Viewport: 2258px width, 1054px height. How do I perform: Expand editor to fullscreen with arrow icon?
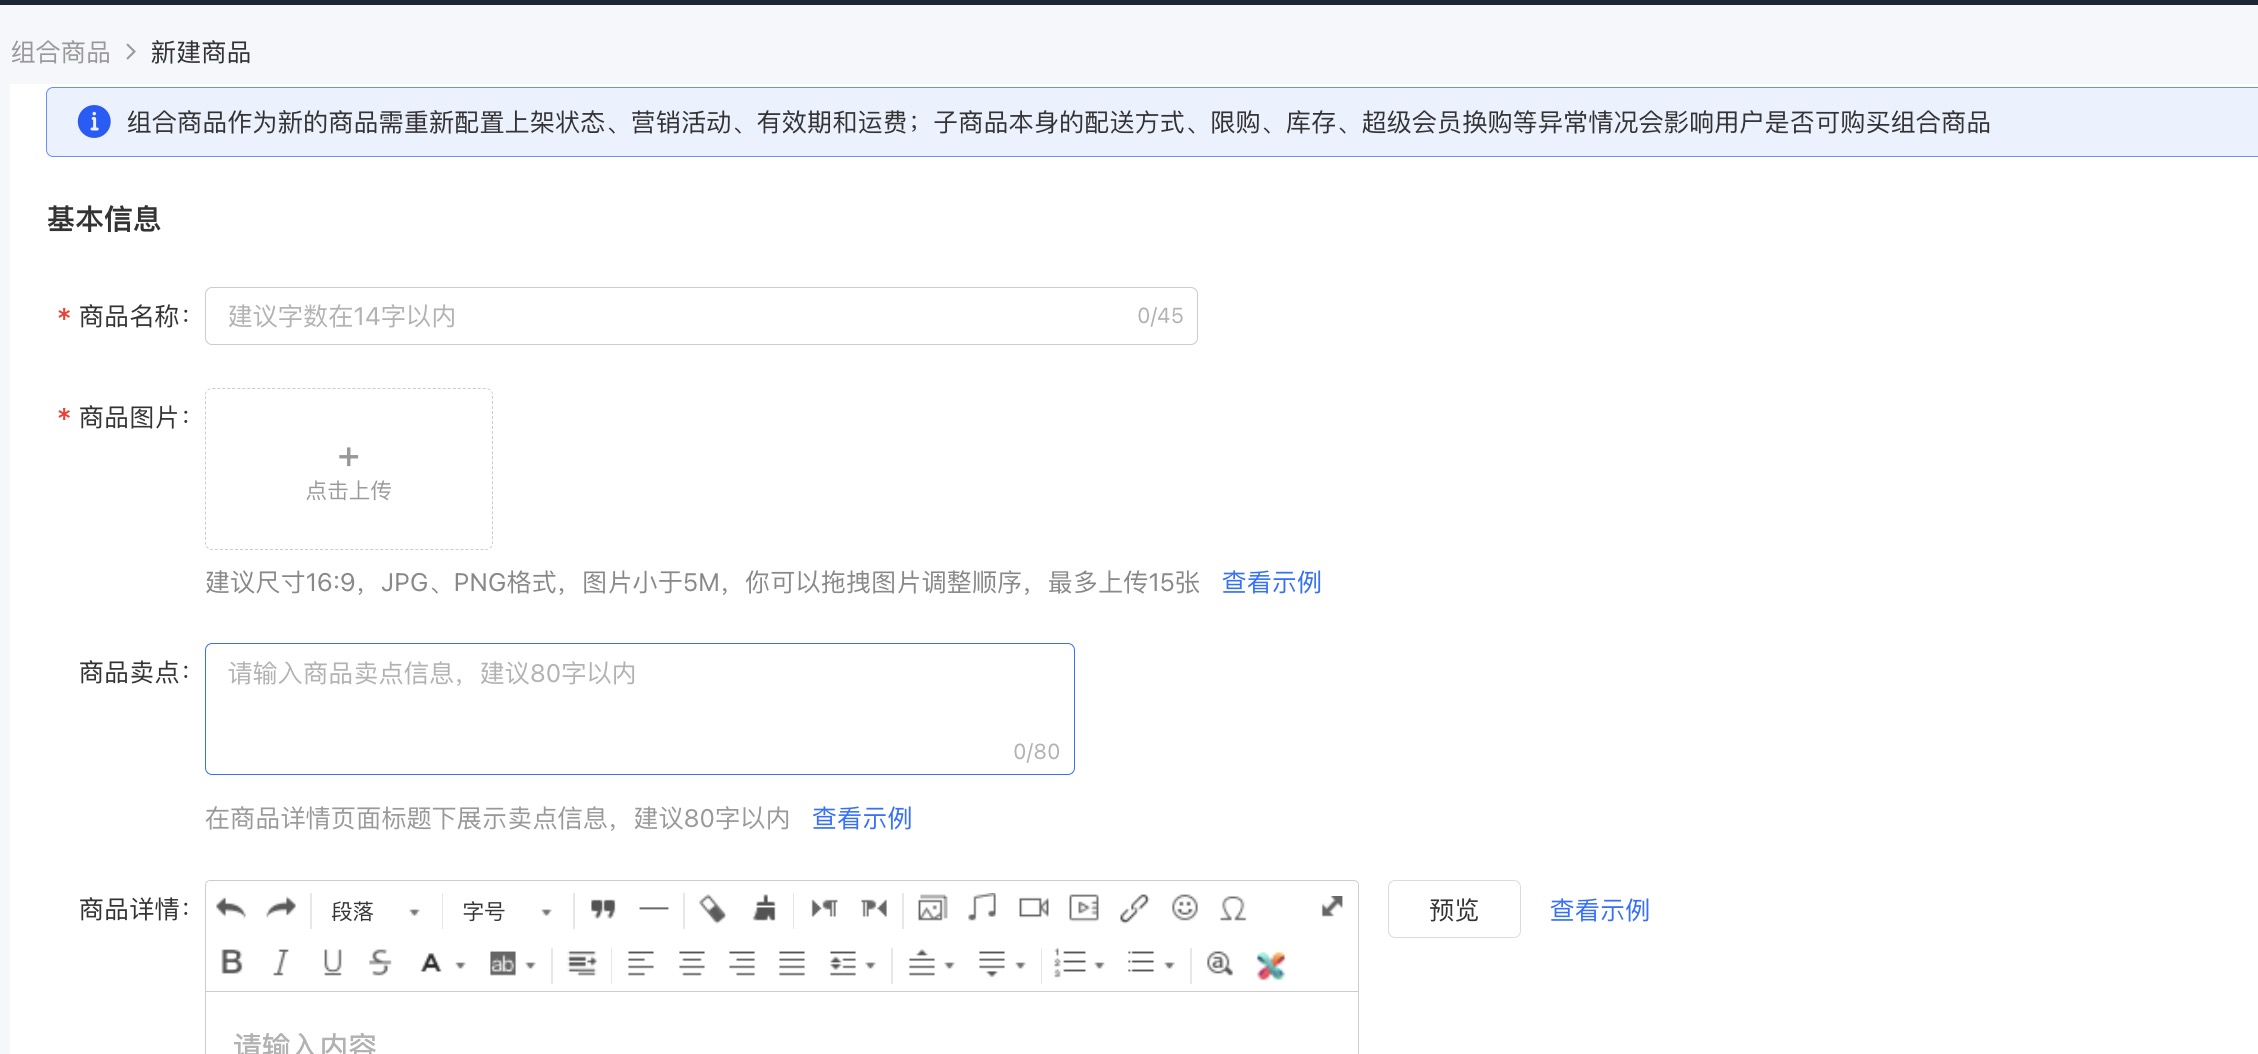1331,907
